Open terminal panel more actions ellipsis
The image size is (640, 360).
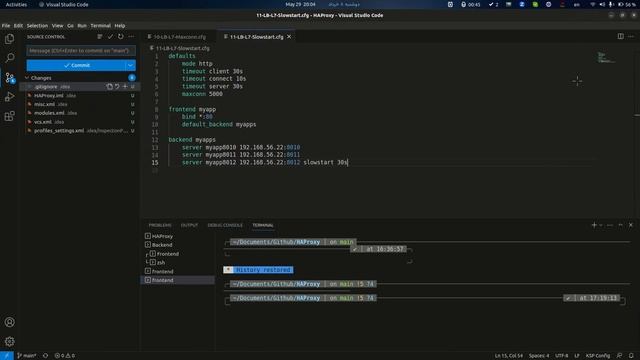610,225
